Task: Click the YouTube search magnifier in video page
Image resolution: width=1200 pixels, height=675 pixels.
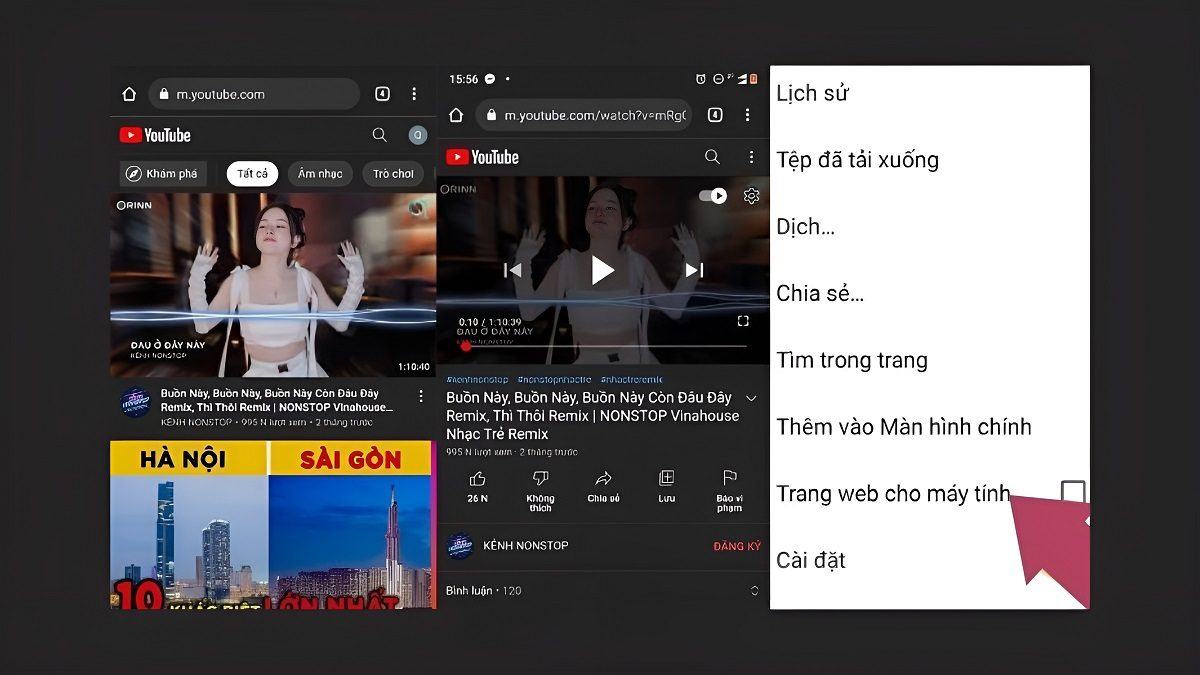Action: (712, 157)
